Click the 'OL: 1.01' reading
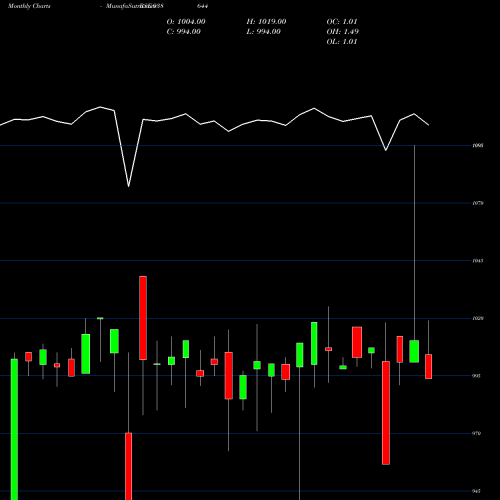The image size is (500, 500). click(342, 42)
